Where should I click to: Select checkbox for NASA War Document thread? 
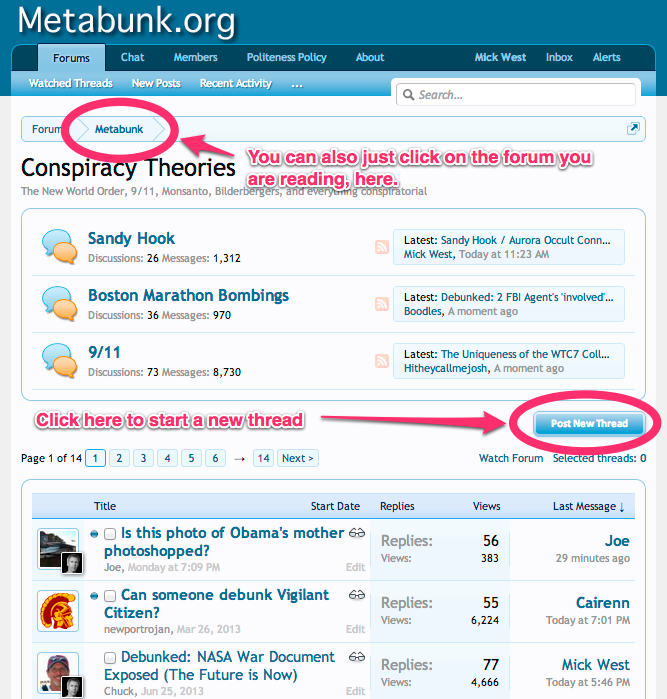click(x=110, y=658)
